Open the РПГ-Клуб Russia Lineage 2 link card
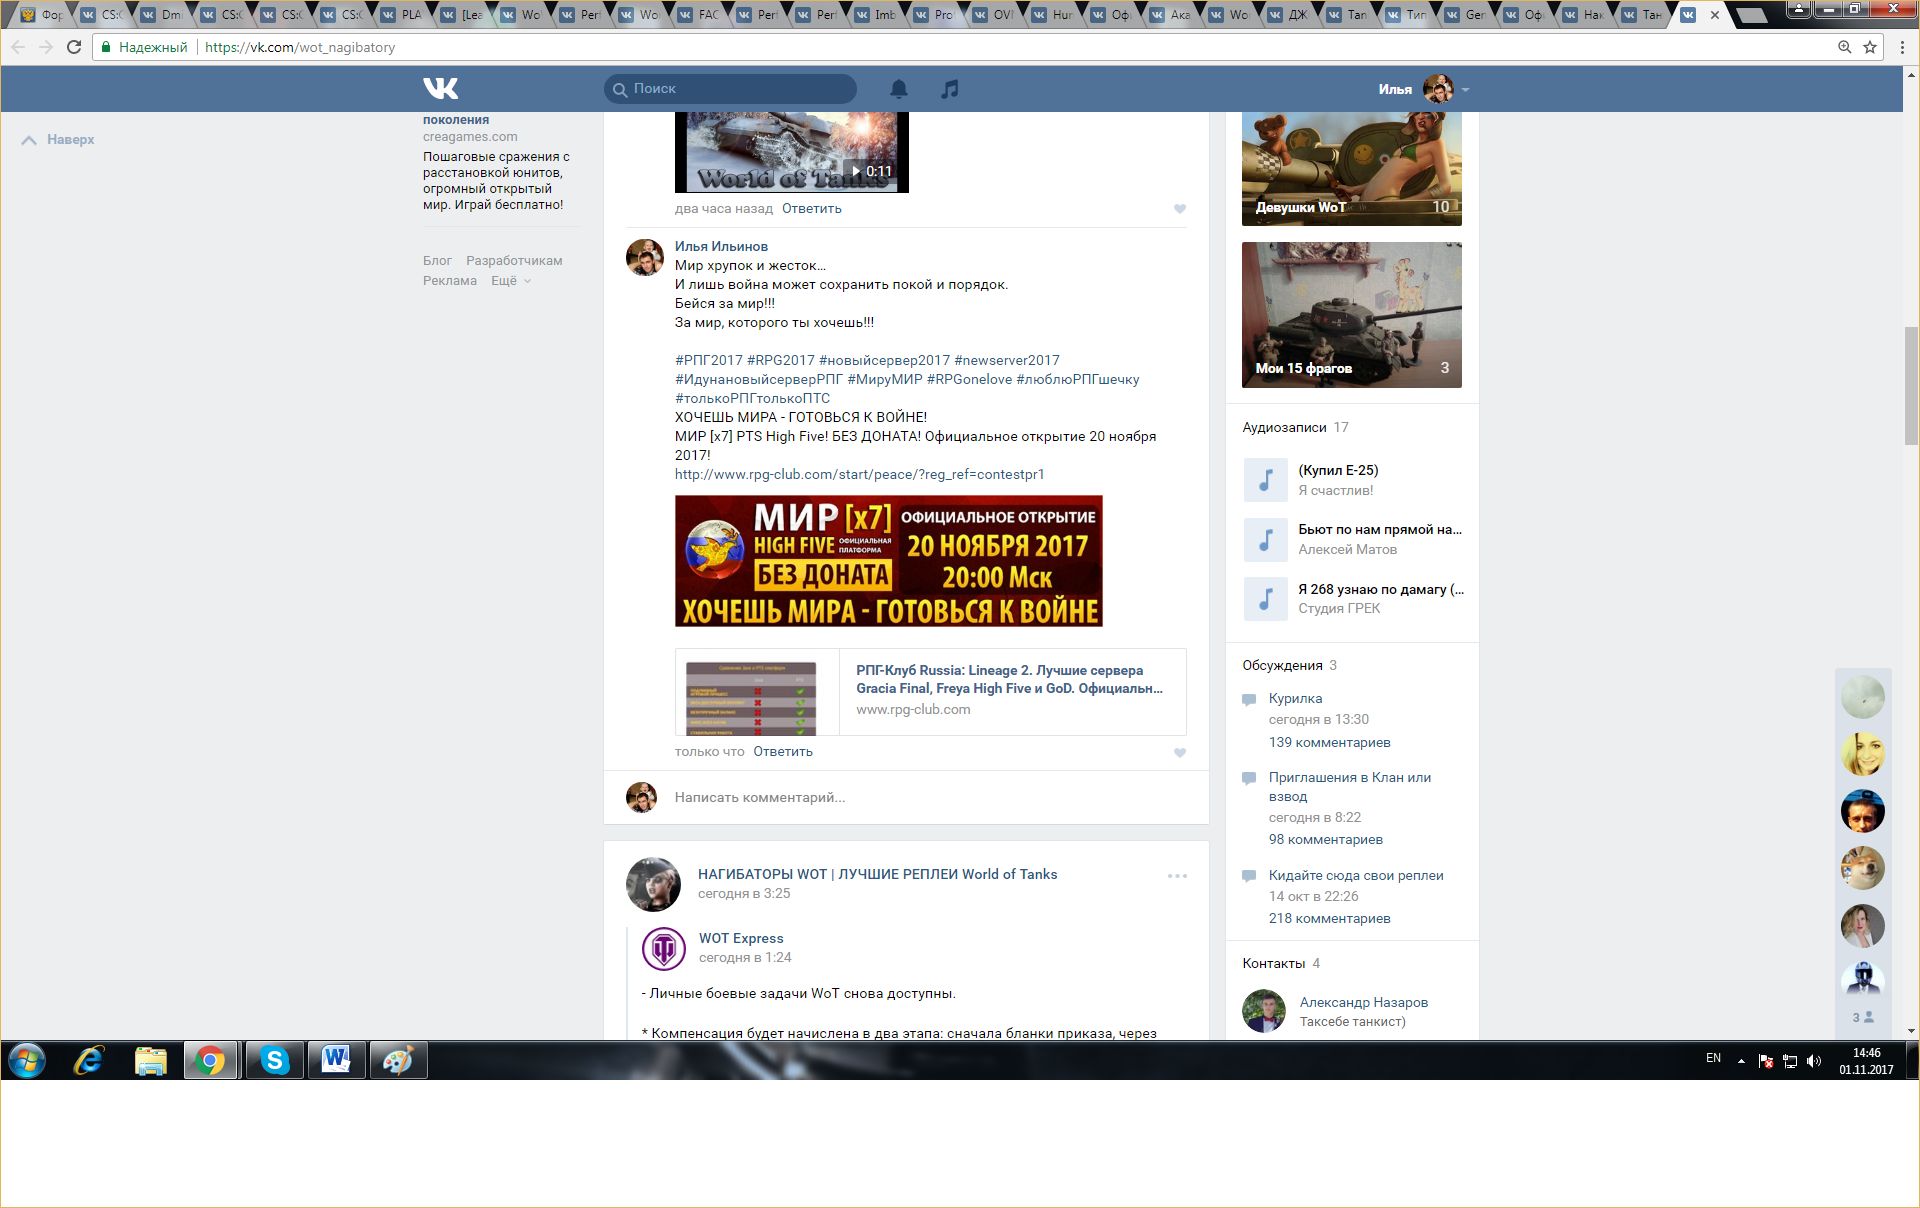 click(x=931, y=692)
